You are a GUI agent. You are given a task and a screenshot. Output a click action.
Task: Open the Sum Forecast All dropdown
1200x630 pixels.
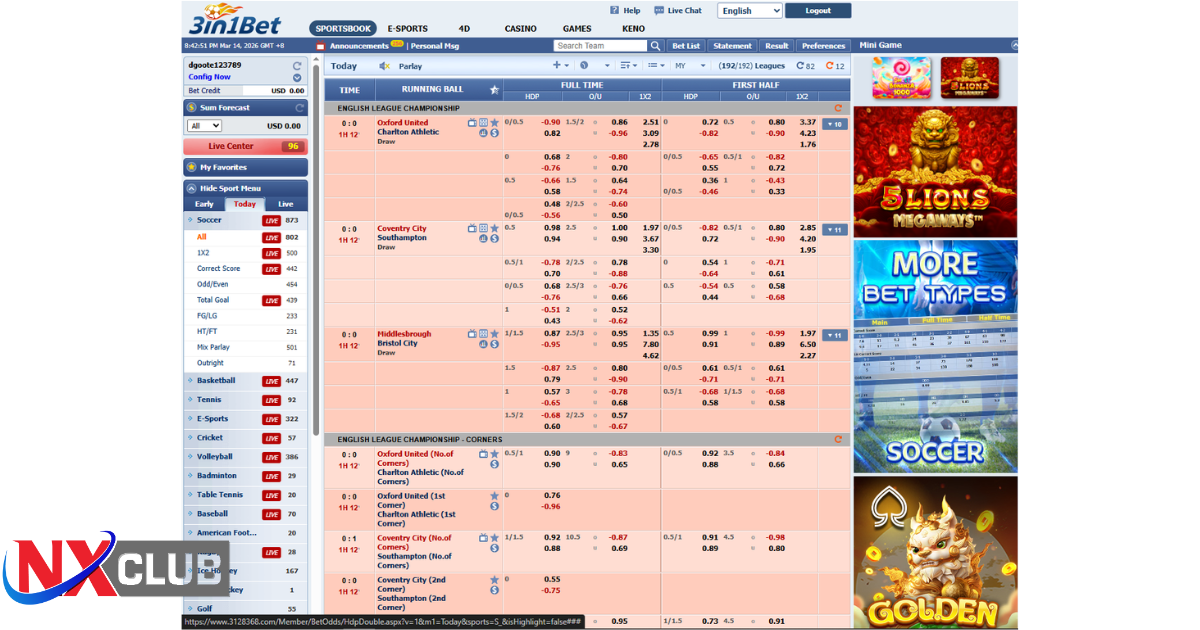coord(204,126)
